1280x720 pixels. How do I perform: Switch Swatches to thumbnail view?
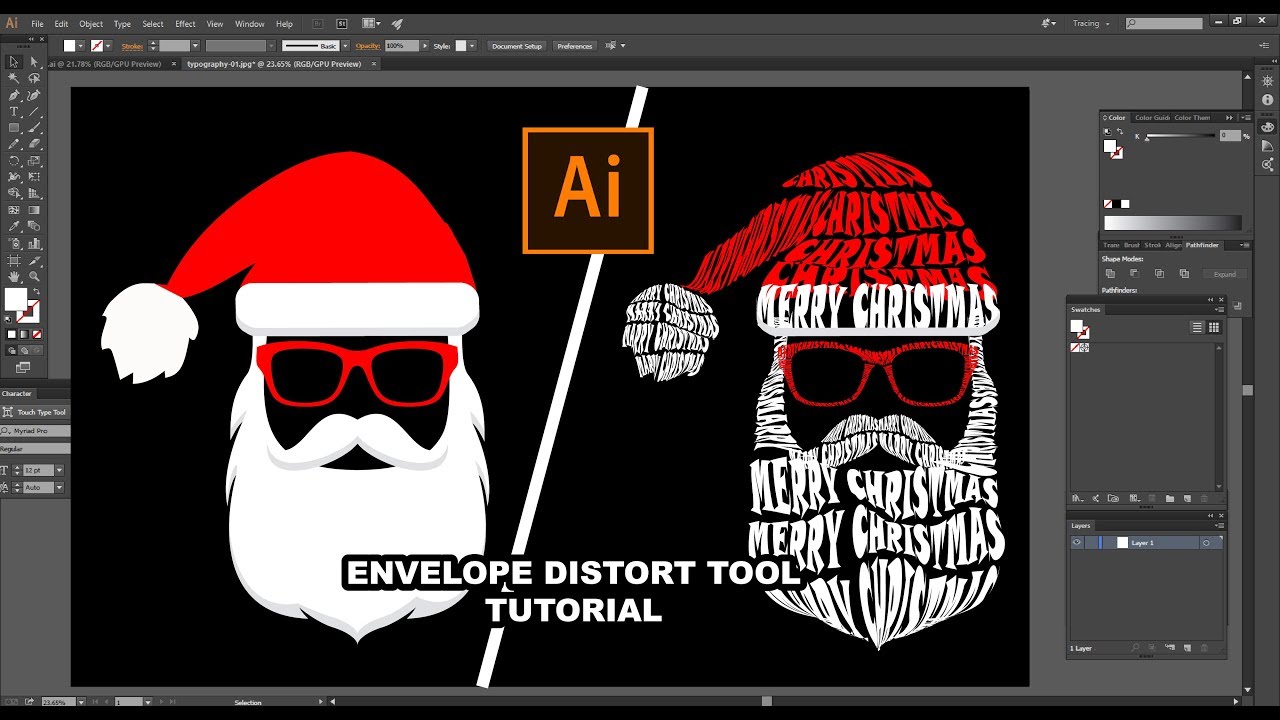click(1214, 327)
